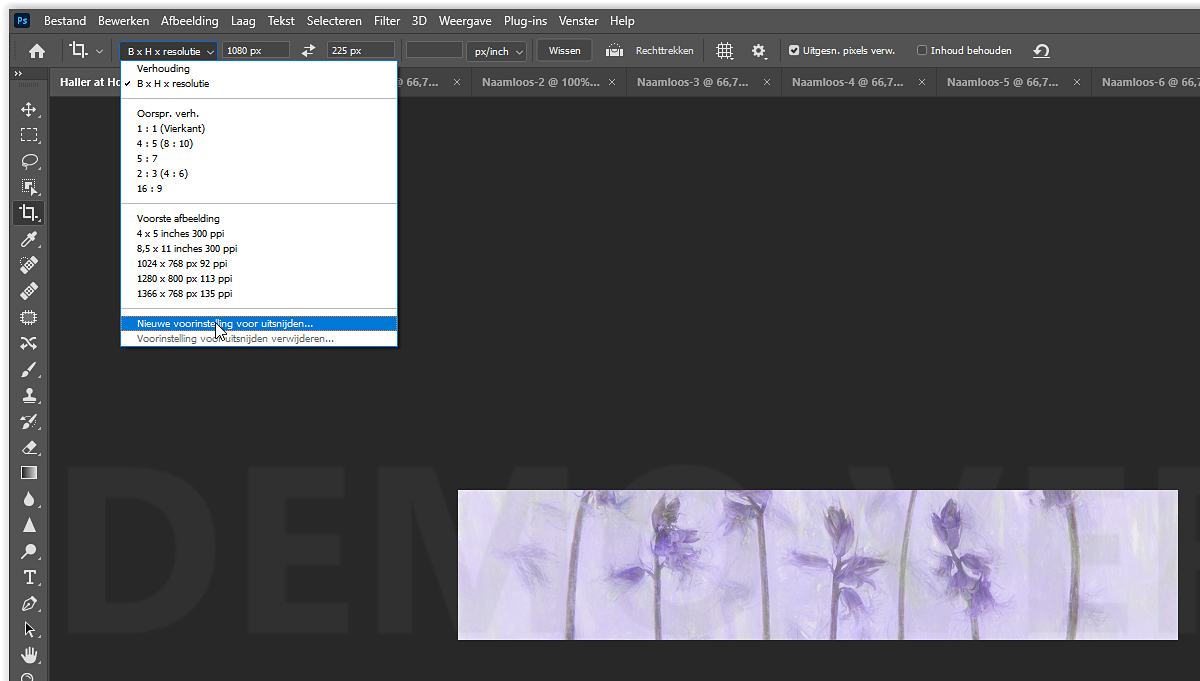This screenshot has width=1200, height=681.
Task: Select the Move tool
Action: (29, 109)
